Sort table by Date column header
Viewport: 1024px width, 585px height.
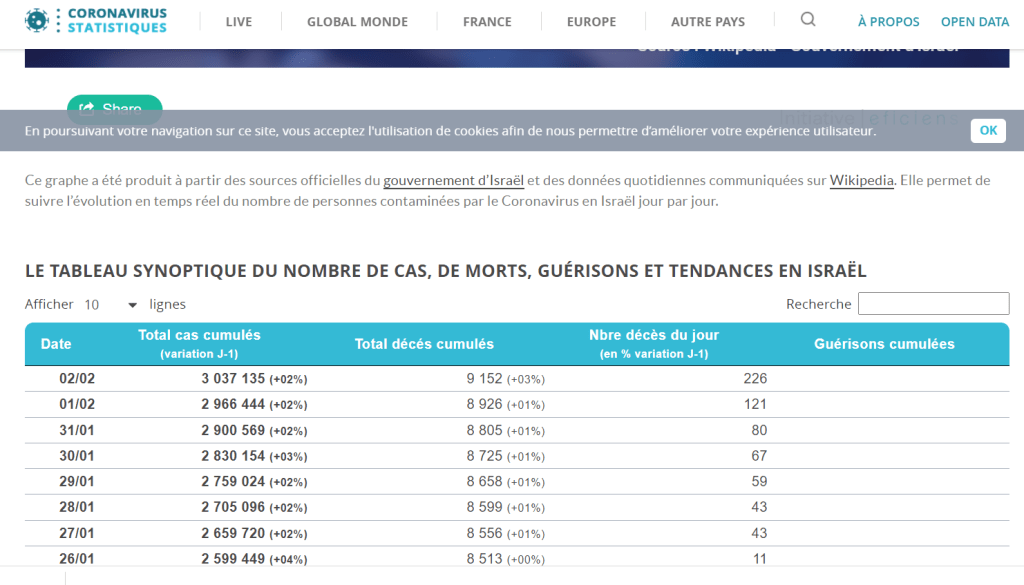[x=56, y=344]
